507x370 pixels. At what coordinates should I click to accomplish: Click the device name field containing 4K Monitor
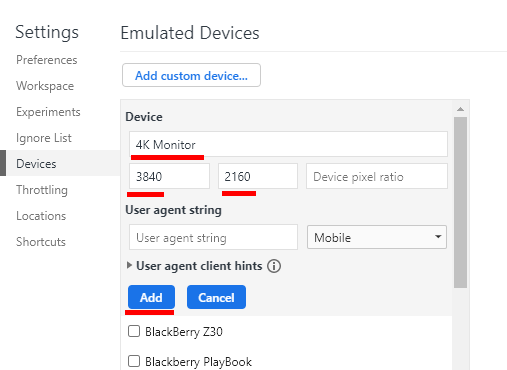pyautogui.click(x=288, y=144)
